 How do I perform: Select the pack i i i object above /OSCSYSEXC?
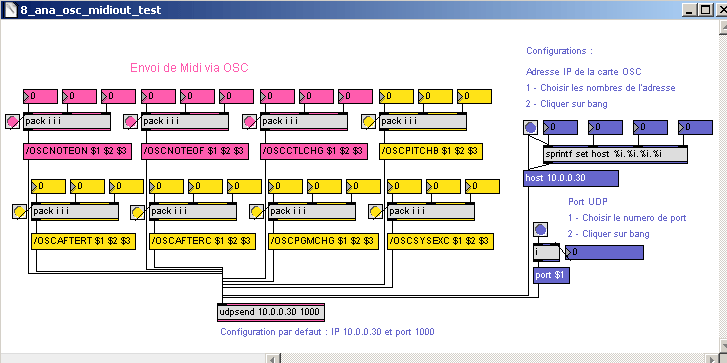click(x=431, y=211)
